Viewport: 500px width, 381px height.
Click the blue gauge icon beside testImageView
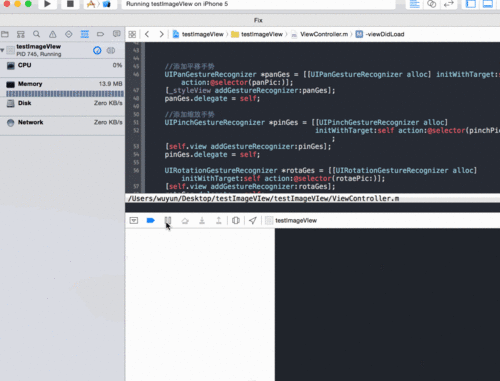point(97,50)
